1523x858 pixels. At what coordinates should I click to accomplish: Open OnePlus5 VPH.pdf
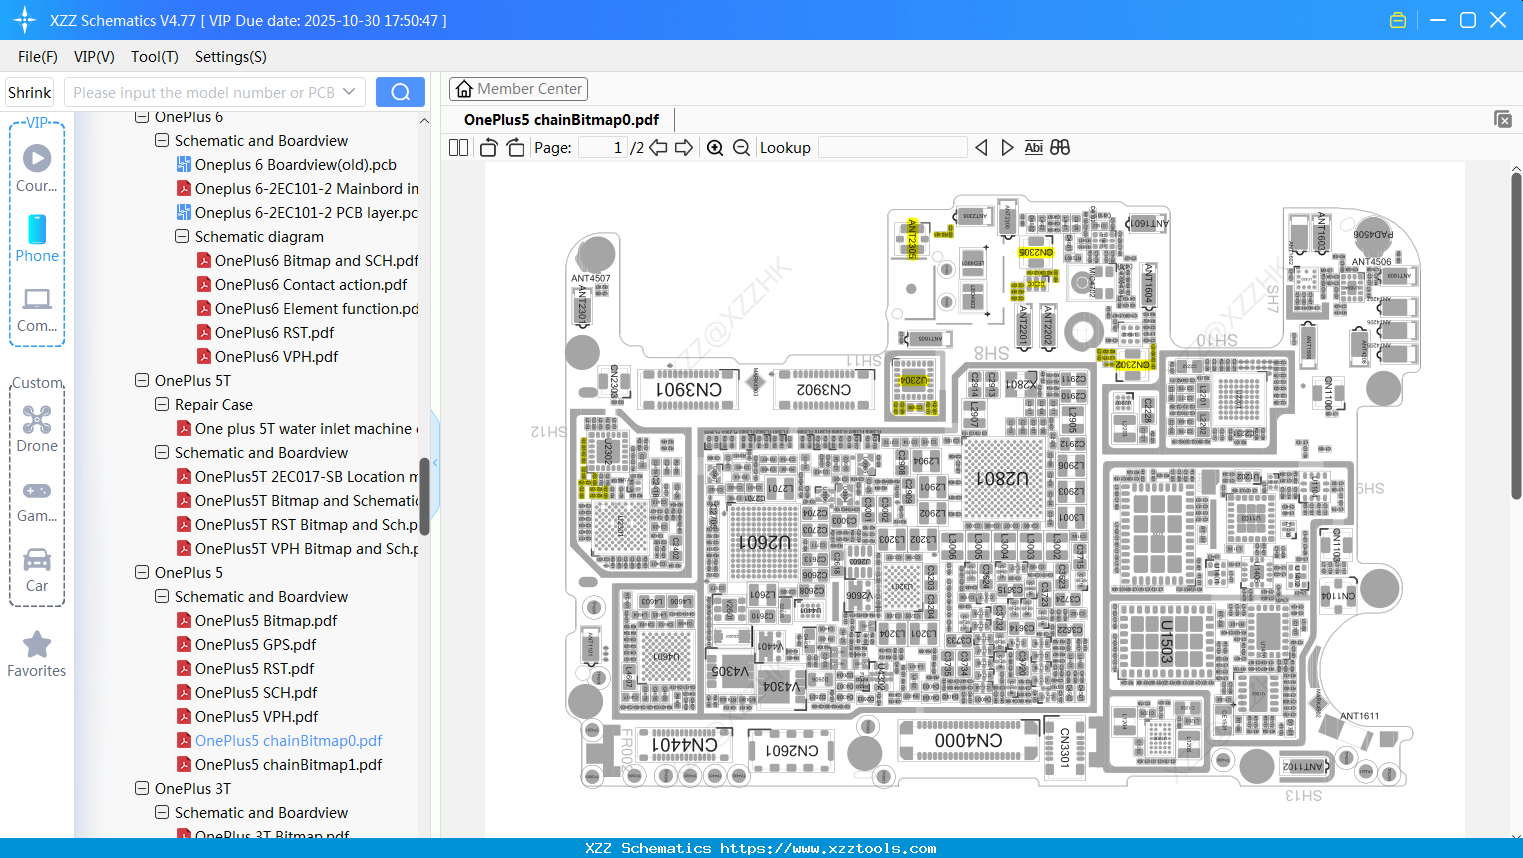[256, 717]
